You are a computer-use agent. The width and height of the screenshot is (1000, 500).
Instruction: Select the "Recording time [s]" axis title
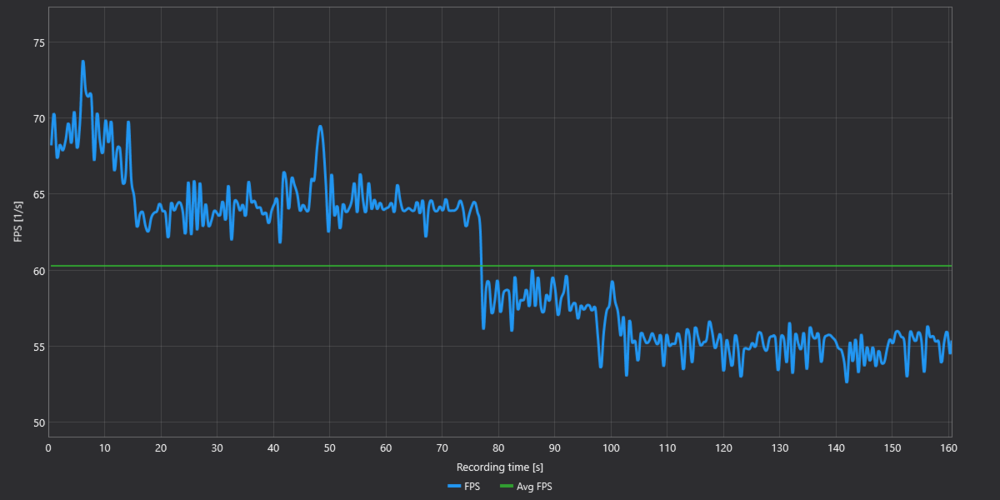coord(499,467)
